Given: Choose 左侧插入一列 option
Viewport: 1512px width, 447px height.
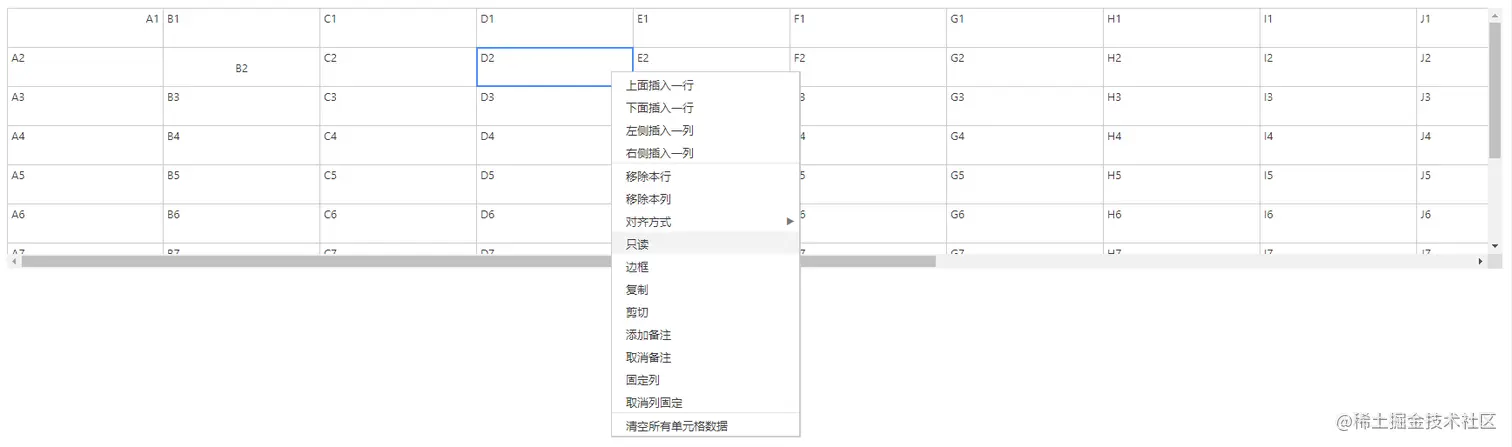Looking at the screenshot, I should pos(659,131).
